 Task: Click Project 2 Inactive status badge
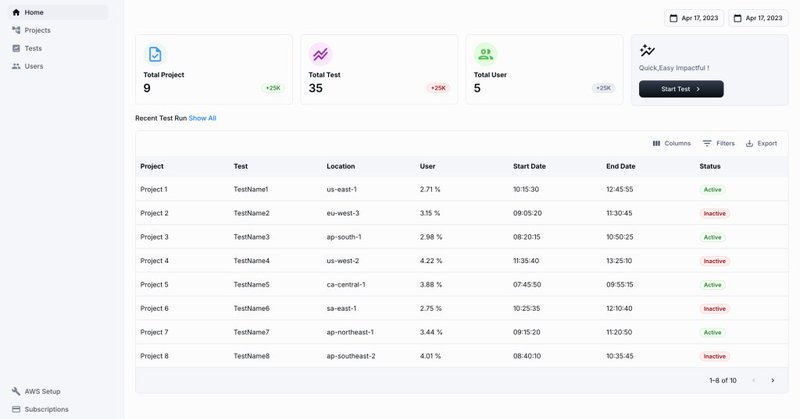(x=715, y=214)
